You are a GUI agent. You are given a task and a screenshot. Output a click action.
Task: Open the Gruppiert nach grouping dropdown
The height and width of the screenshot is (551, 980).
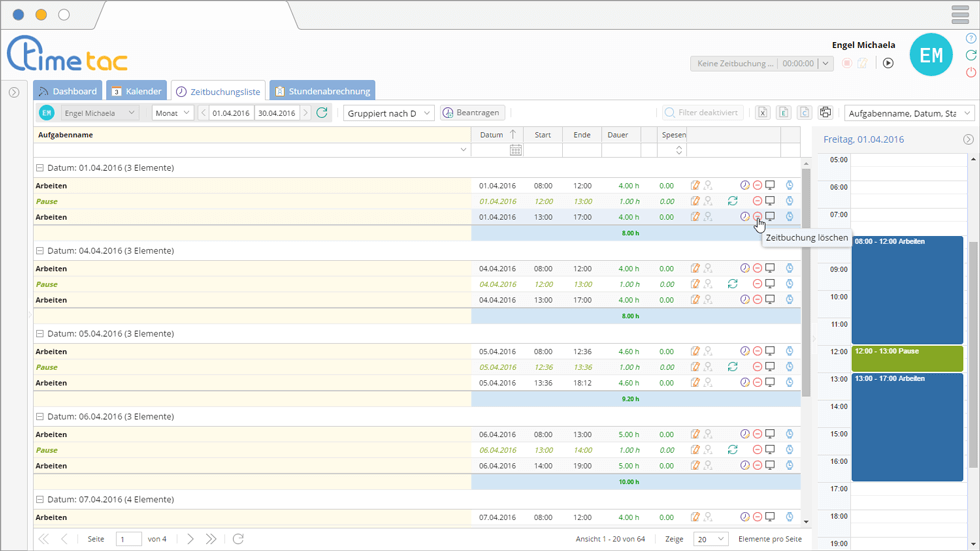pyautogui.click(x=389, y=113)
